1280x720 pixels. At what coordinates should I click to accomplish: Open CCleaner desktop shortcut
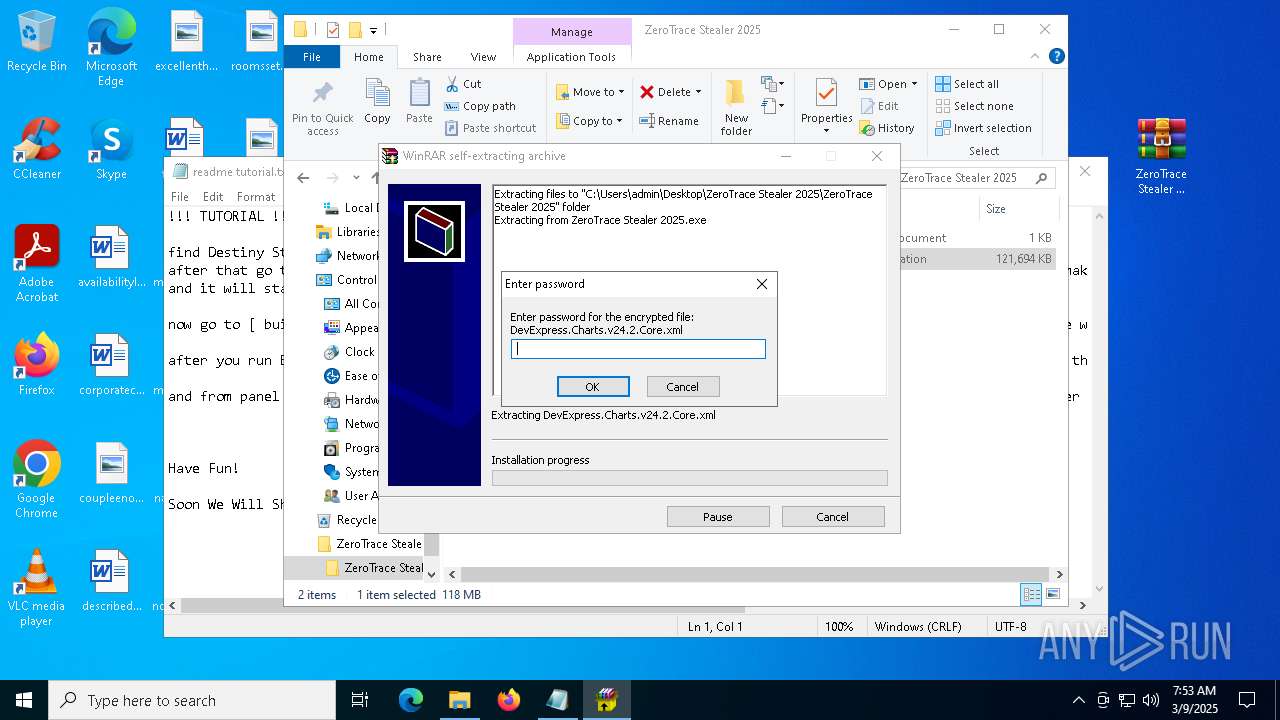point(37,149)
